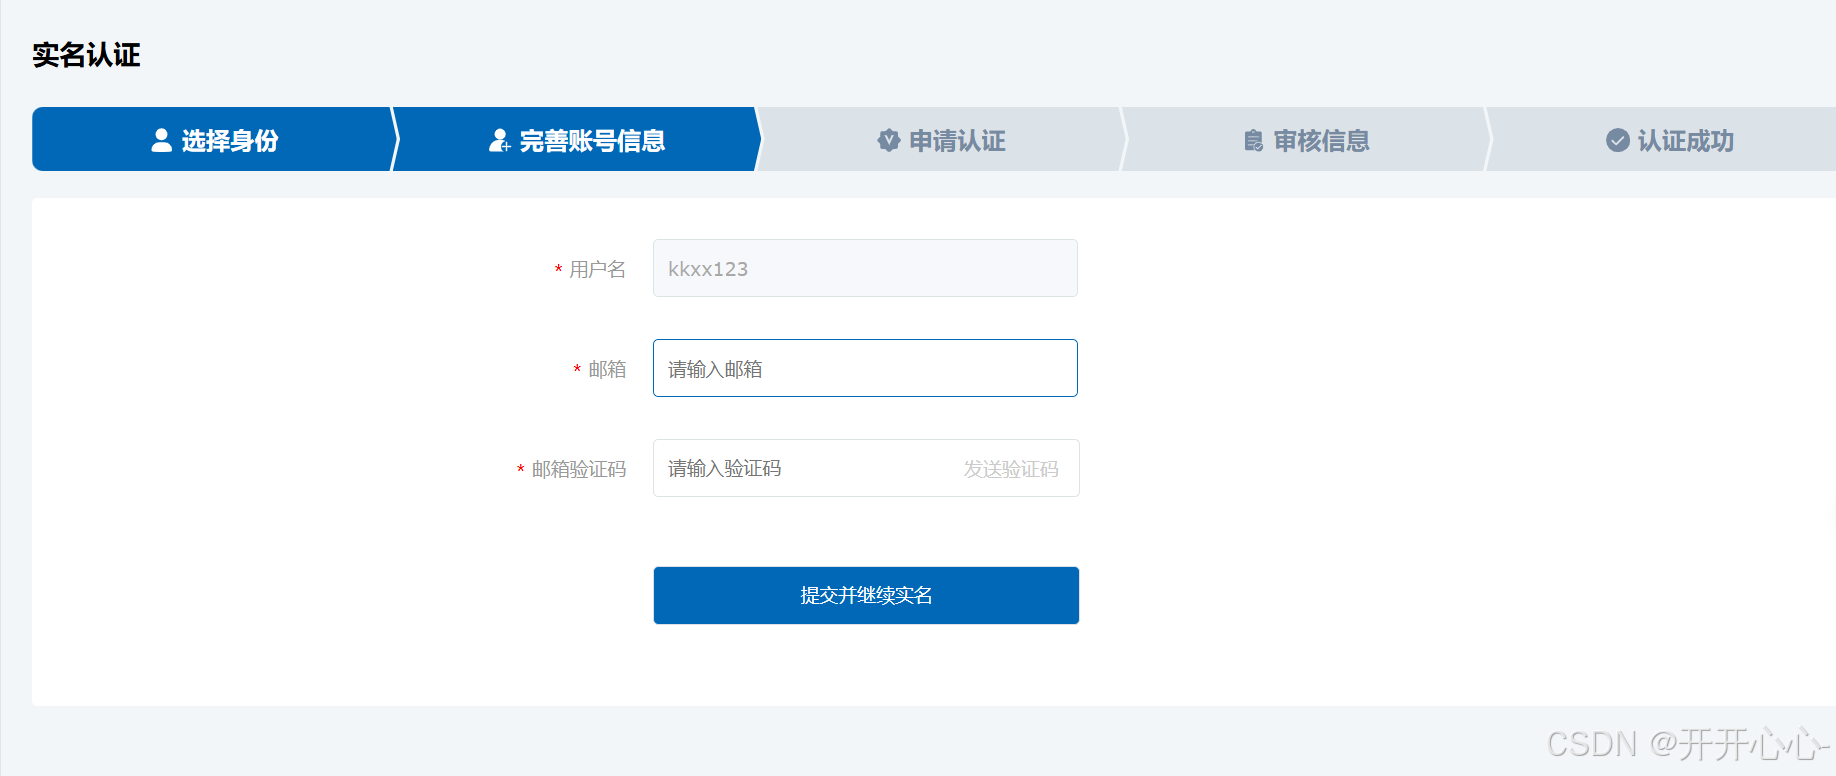
Task: Click the 邮箱验证码 field label
Action: click(579, 469)
